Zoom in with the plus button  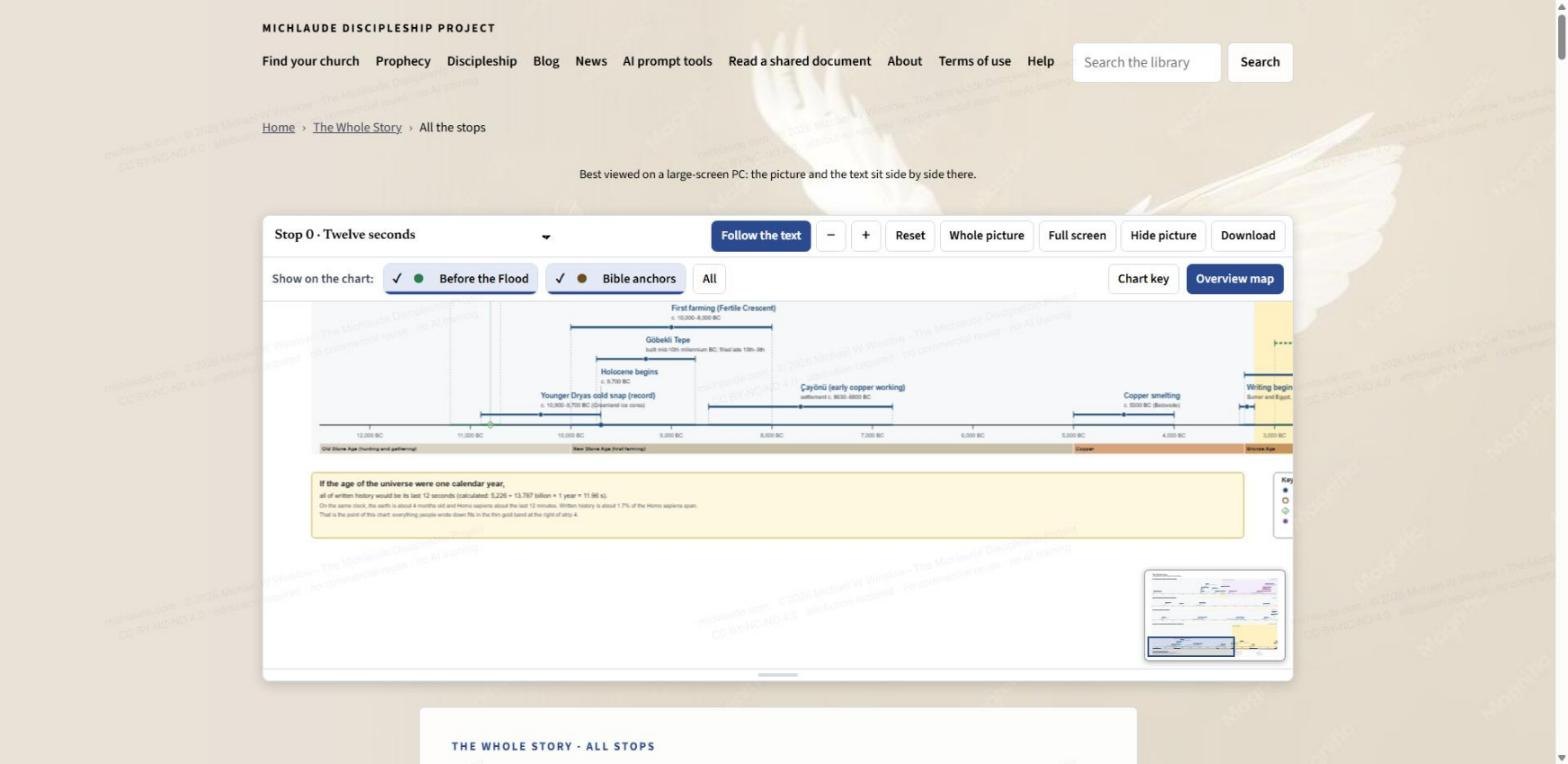tap(865, 236)
